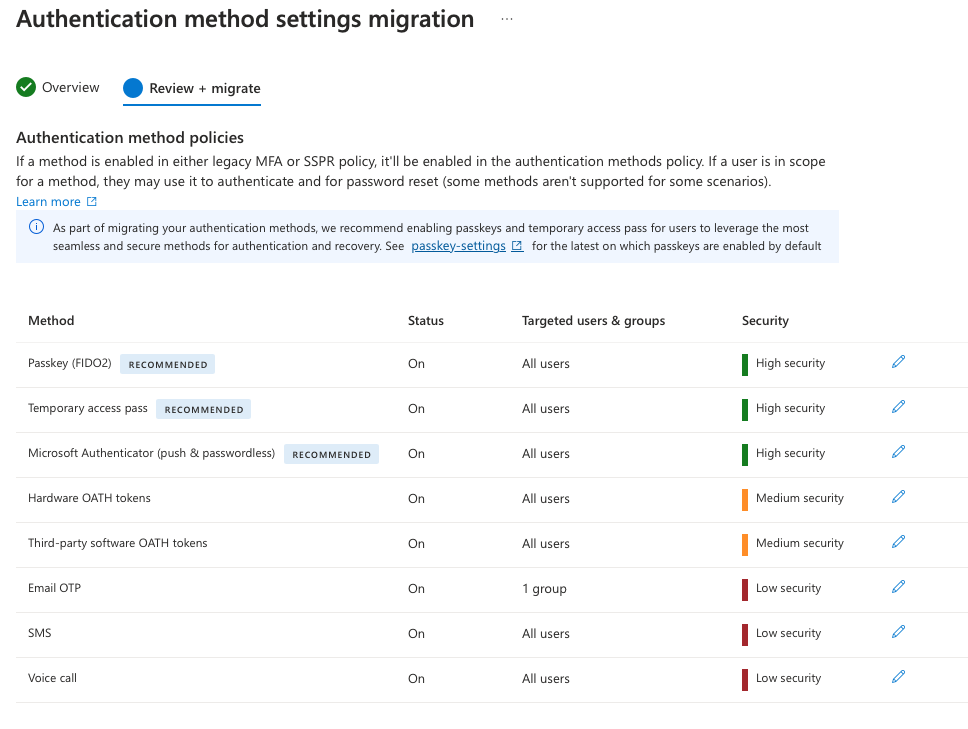Click All users value for Hardware OATH tokens

coord(546,499)
